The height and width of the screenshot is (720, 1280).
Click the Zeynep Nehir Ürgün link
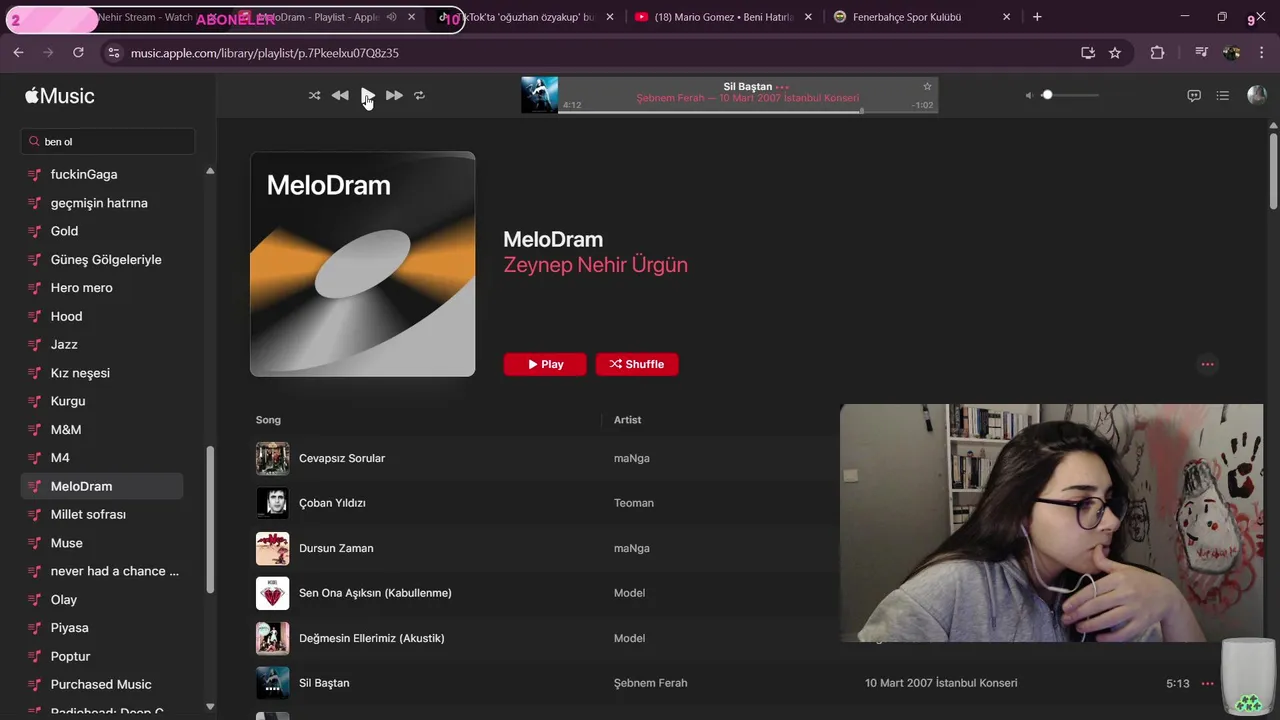pyautogui.click(x=595, y=265)
